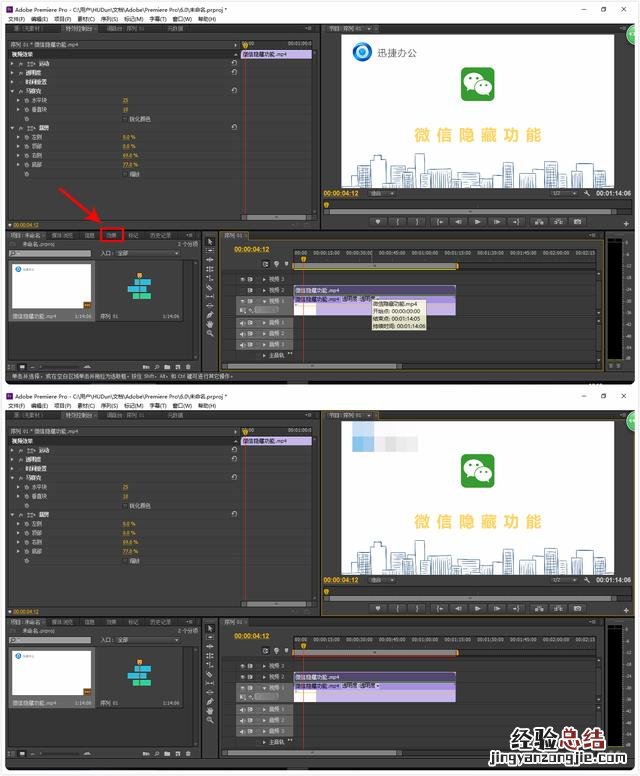Select the Slip tool in bottom screenshot
Image resolution: width=640 pixels, height=776 pixels.
pyautogui.click(x=210, y=683)
